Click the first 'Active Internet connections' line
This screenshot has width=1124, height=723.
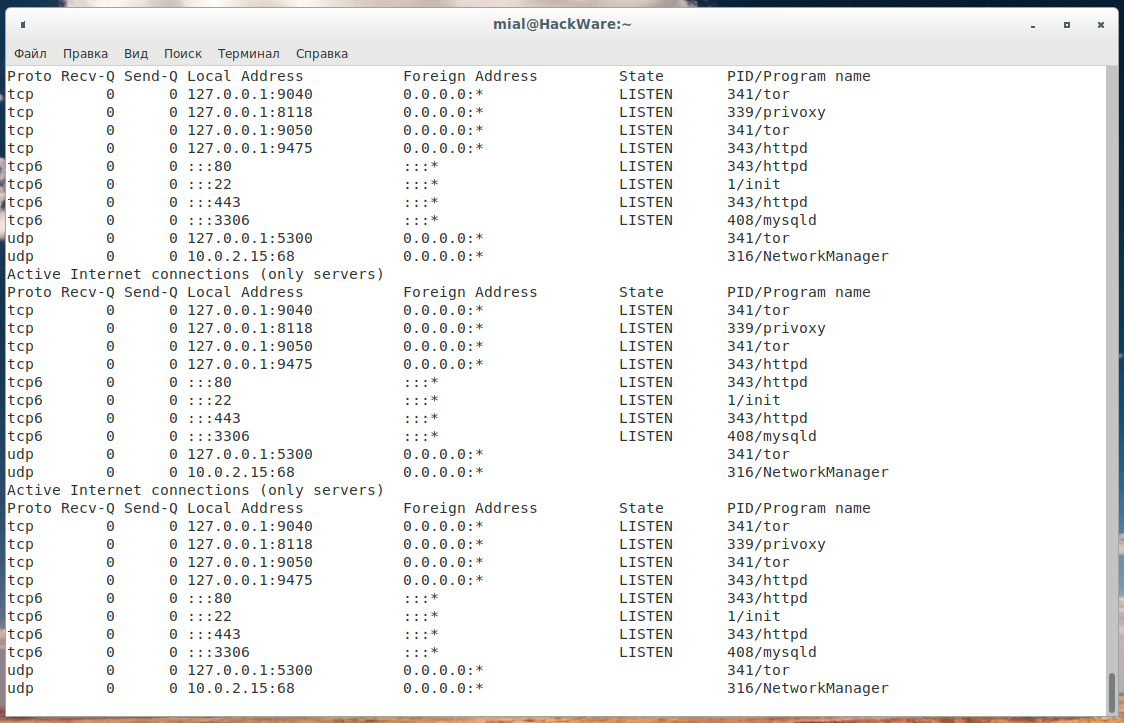tap(195, 274)
